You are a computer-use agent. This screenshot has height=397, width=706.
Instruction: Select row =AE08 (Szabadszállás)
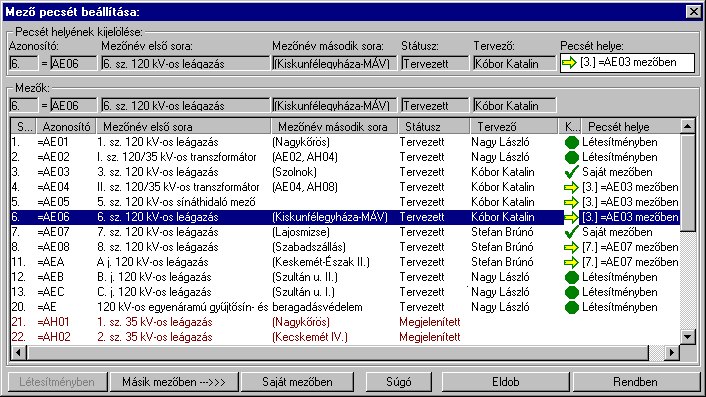[x=345, y=247]
